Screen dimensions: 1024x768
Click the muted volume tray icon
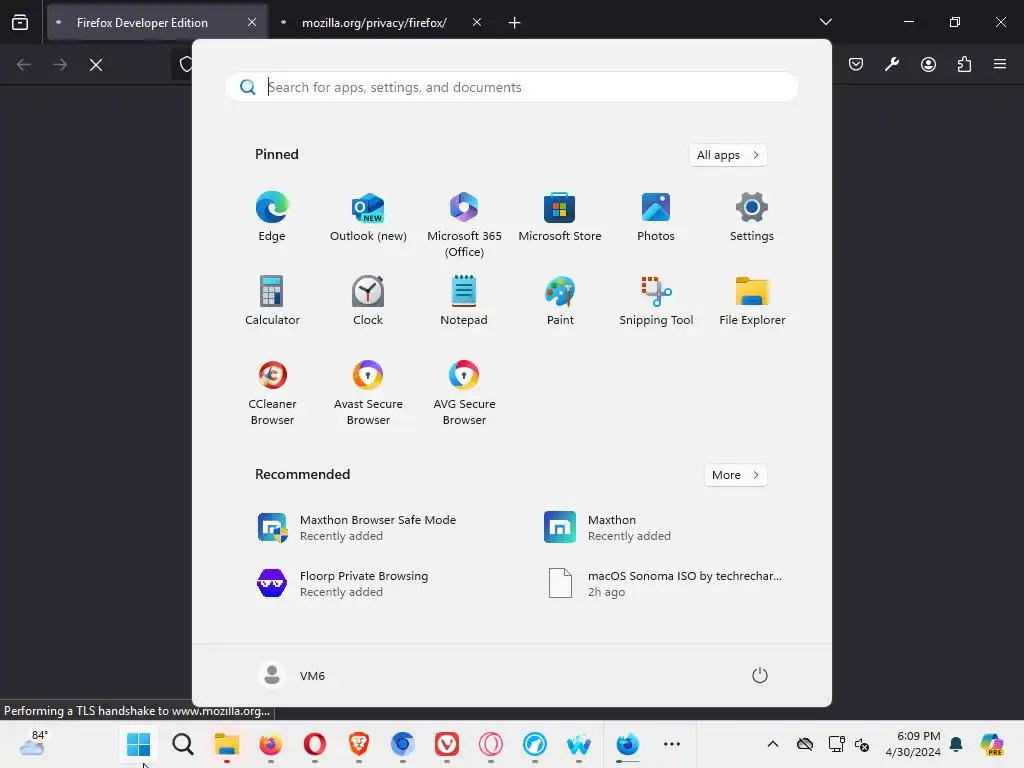tap(861, 744)
